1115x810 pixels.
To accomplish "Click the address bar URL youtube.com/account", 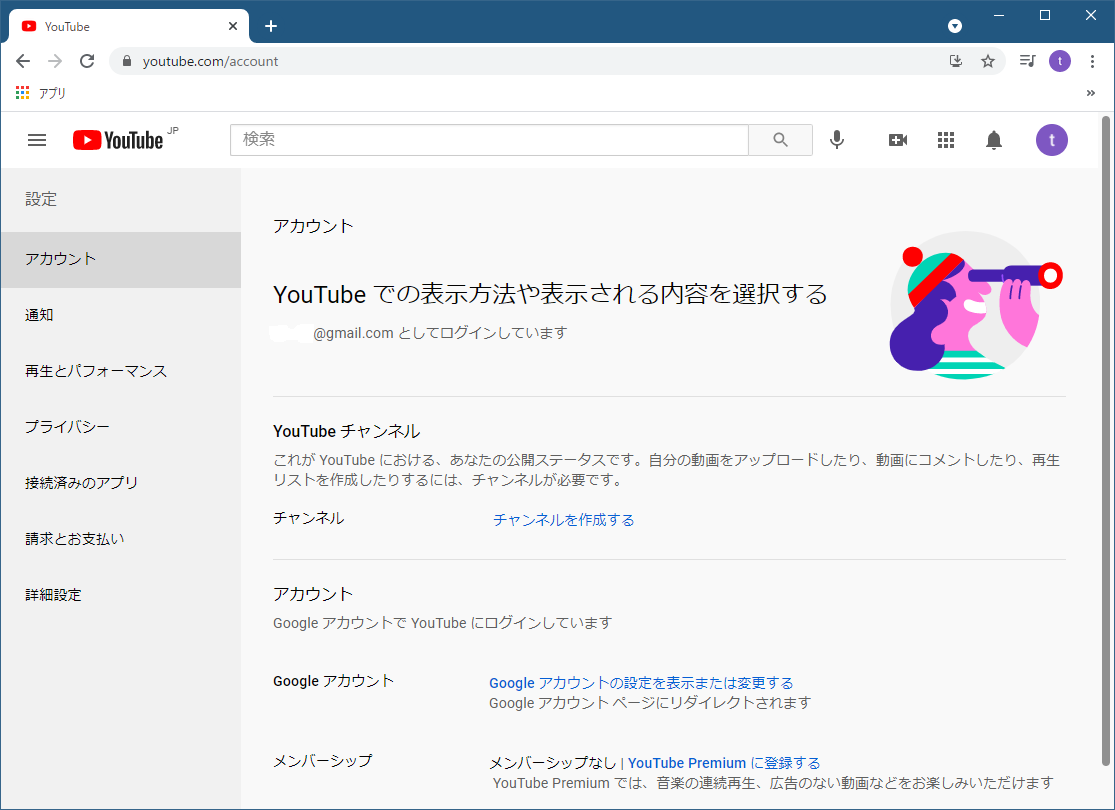I will [210, 61].
